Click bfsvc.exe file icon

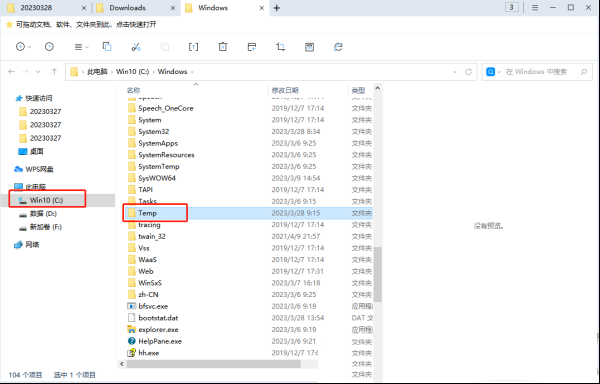point(131,306)
